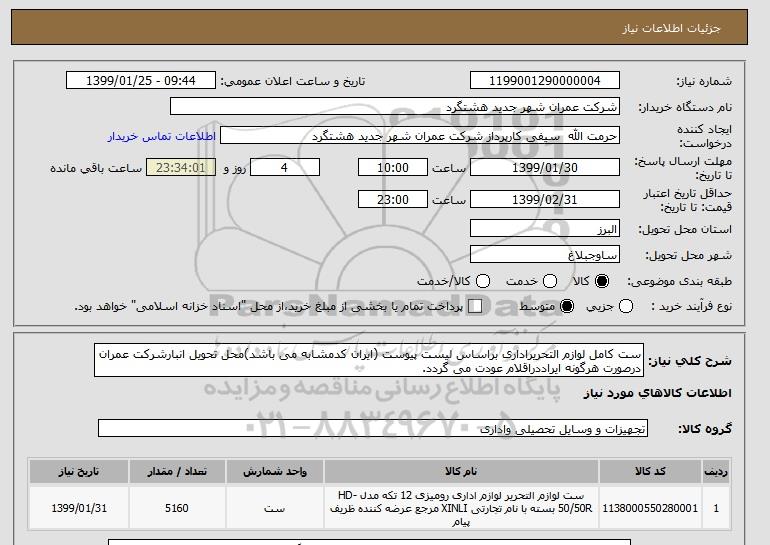Screen dimensions: 770x545
Task: Choose the جزیی purchase type
Action: [x=626, y=306]
